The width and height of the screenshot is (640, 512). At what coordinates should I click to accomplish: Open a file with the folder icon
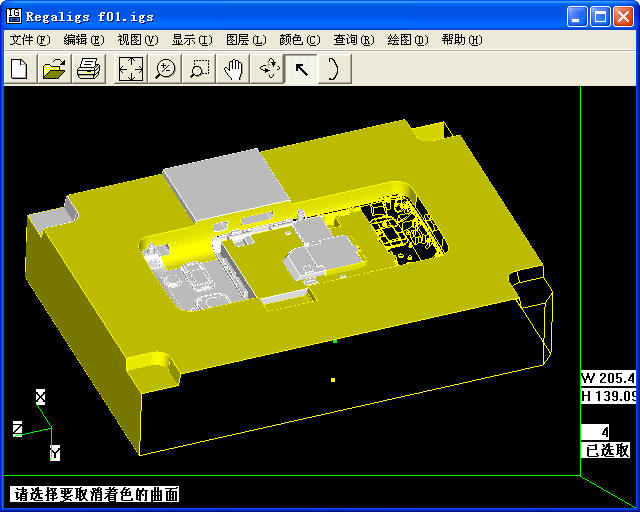[x=54, y=68]
